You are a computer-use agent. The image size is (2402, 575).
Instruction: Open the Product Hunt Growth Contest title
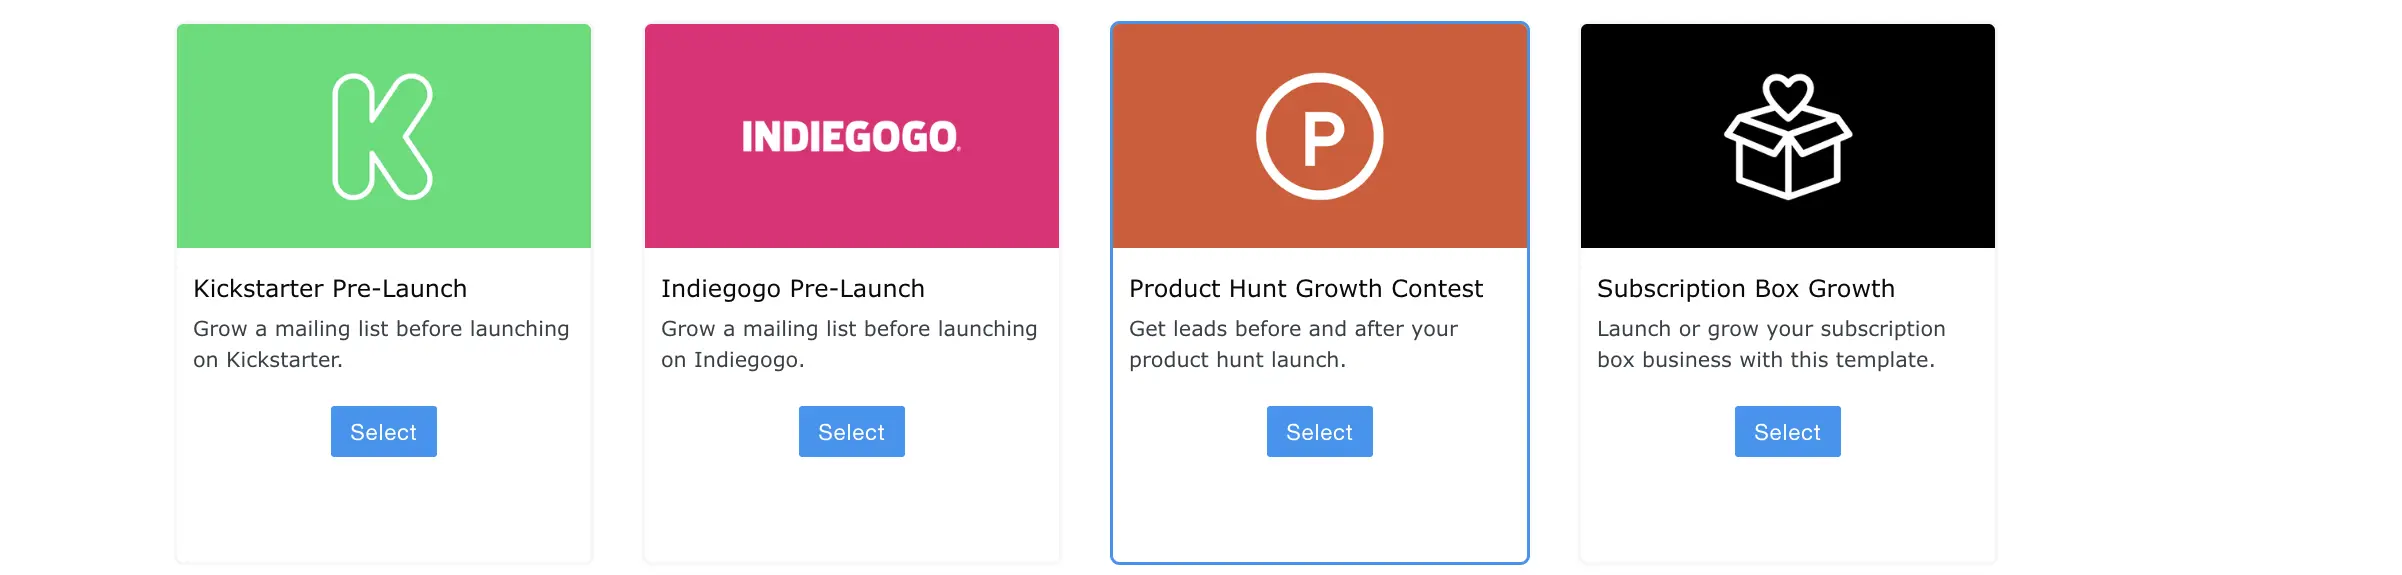click(1306, 289)
